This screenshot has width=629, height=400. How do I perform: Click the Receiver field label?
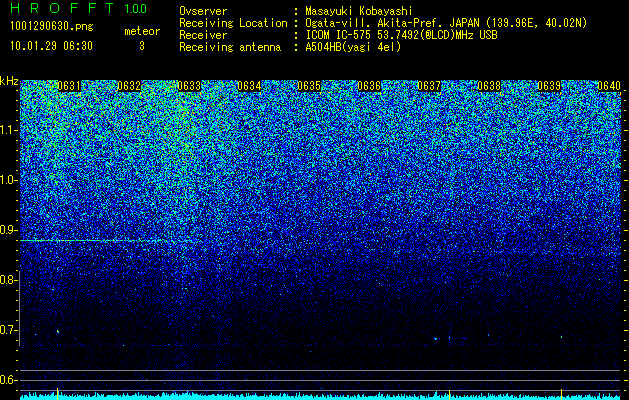203,35
